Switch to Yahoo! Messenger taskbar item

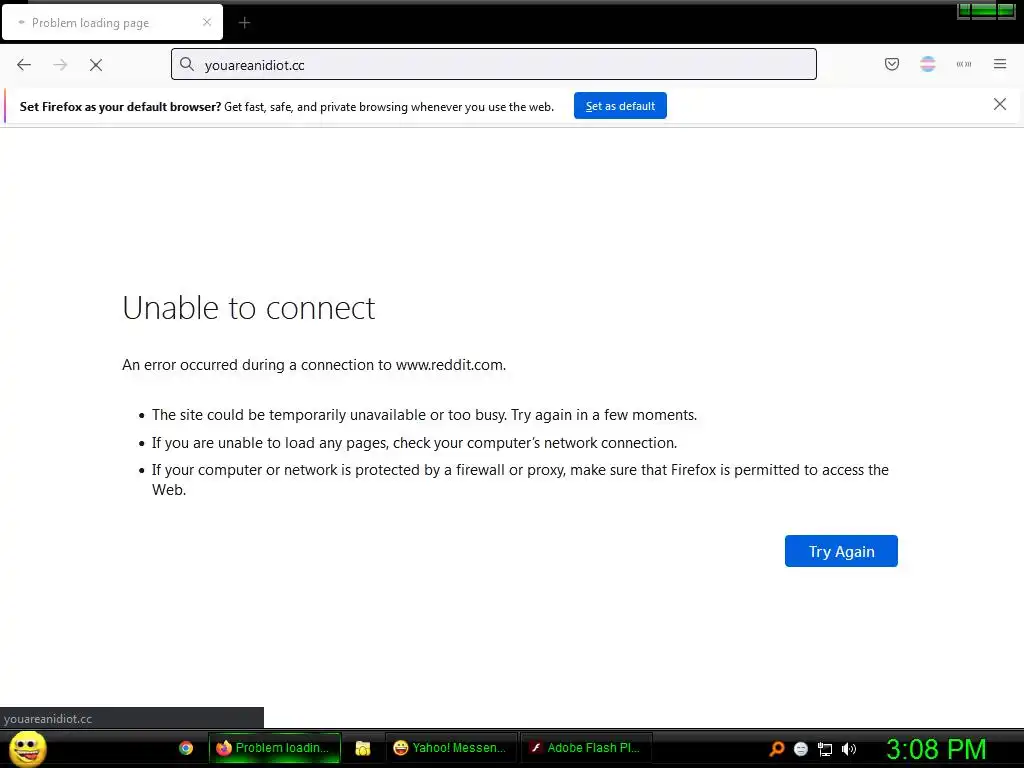point(451,748)
